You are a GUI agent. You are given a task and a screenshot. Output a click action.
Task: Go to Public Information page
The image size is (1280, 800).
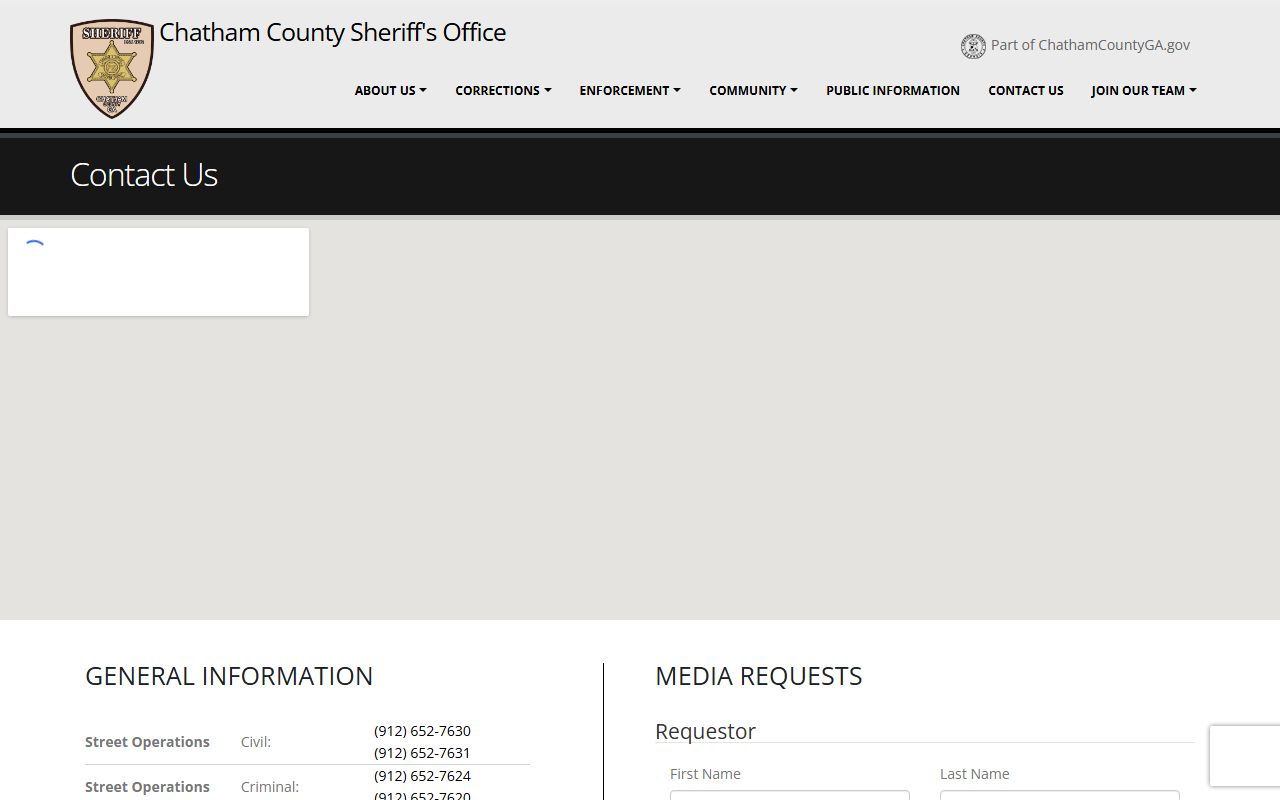[x=893, y=90]
